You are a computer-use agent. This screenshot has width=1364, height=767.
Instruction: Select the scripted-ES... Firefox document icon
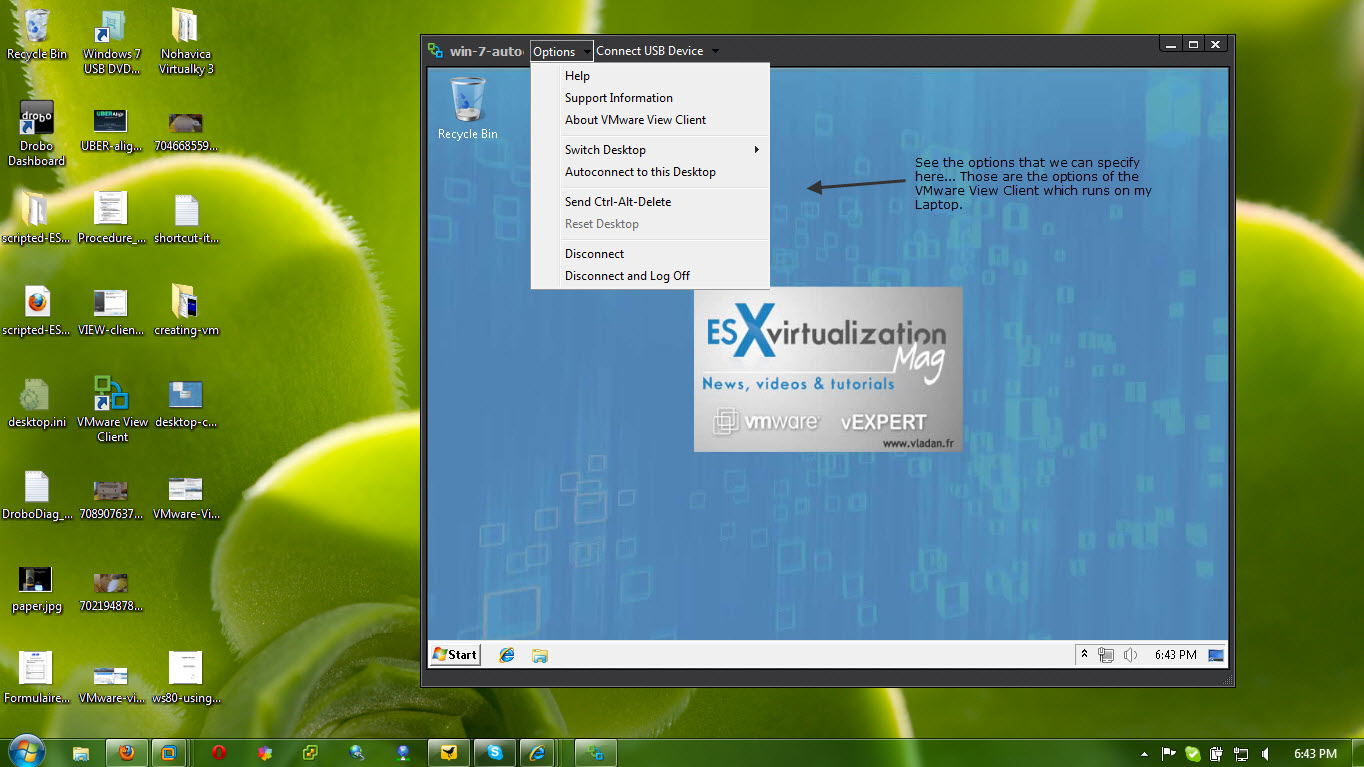(37, 311)
